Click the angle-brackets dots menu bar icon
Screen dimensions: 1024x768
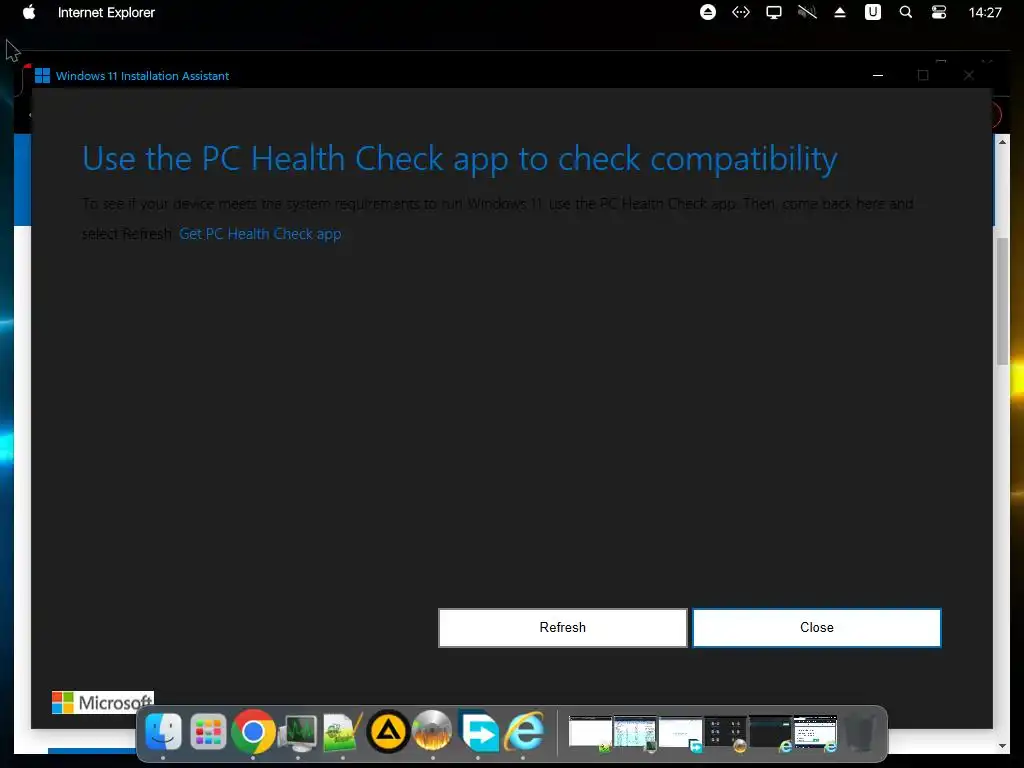(741, 12)
